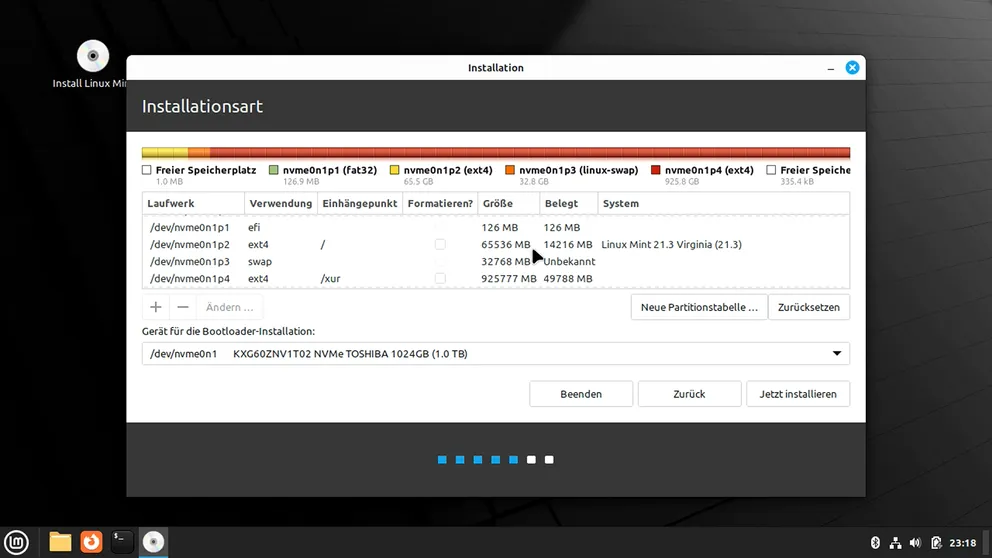Image resolution: width=992 pixels, height=558 pixels.
Task: Click the orange nvme0n1p3 (linux-swap) legend swatch
Action: pos(510,170)
